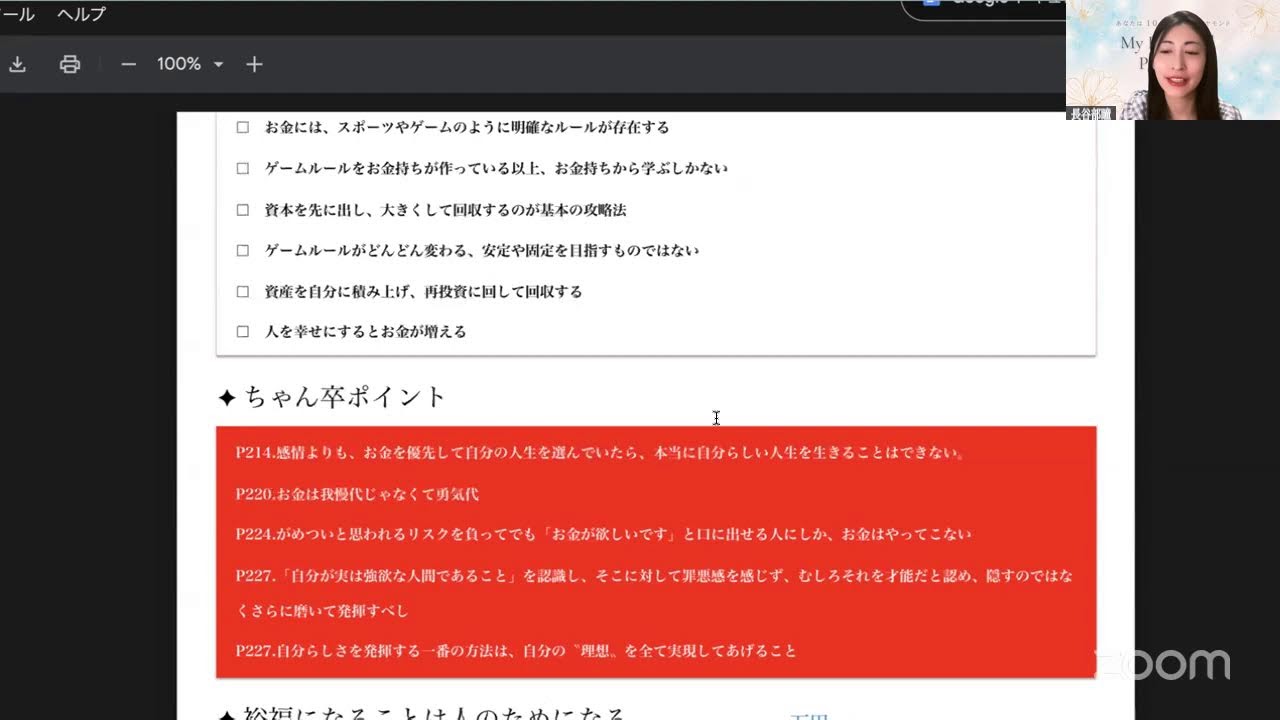Select the presenter webcam thumbnail
Screen dimensions: 1280x720
(x=1172, y=60)
